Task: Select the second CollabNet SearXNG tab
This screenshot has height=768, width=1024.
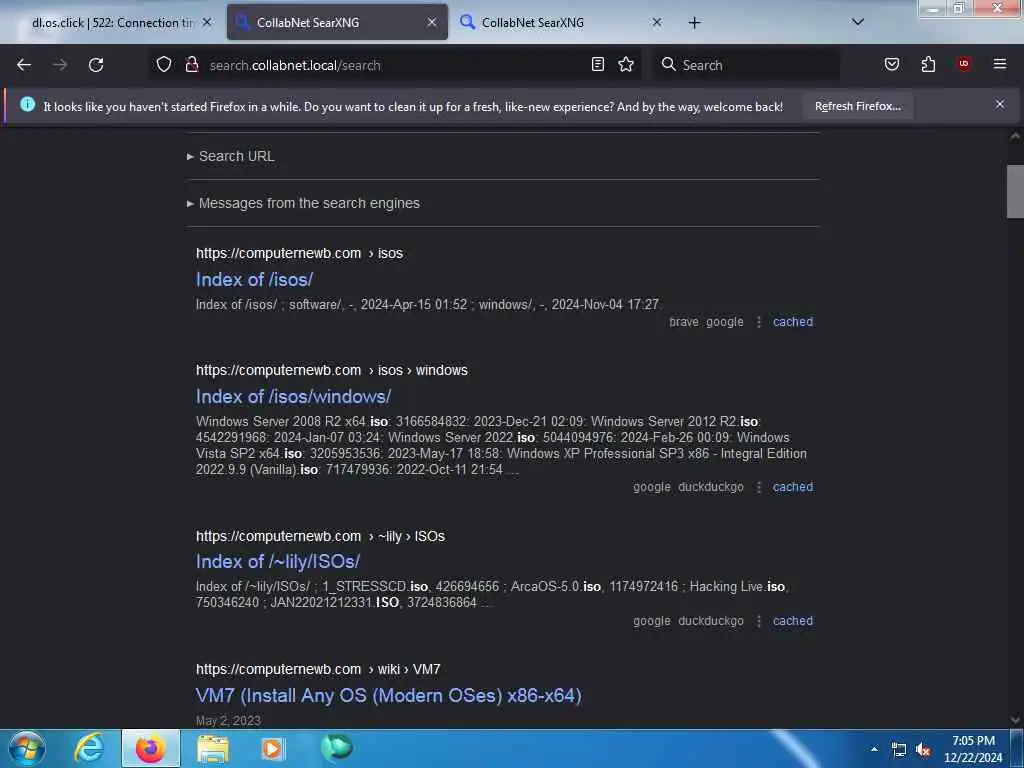Action: pos(337,22)
